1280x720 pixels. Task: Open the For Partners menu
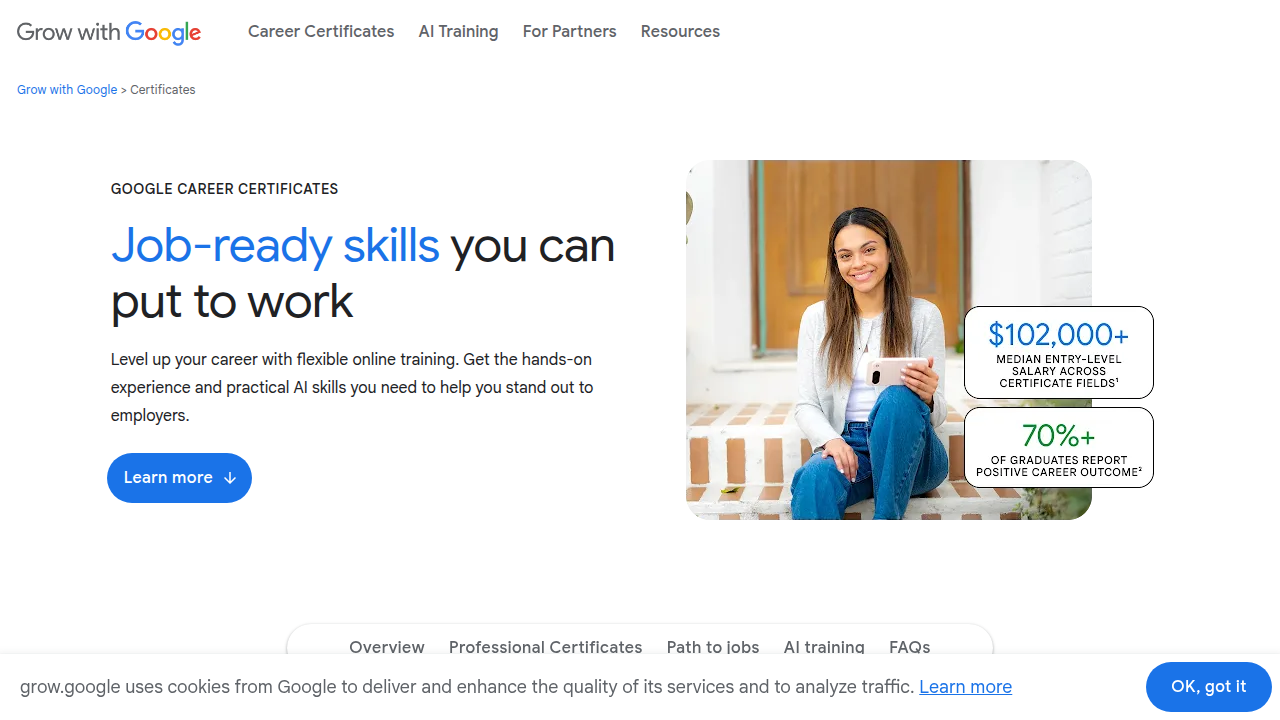(569, 32)
